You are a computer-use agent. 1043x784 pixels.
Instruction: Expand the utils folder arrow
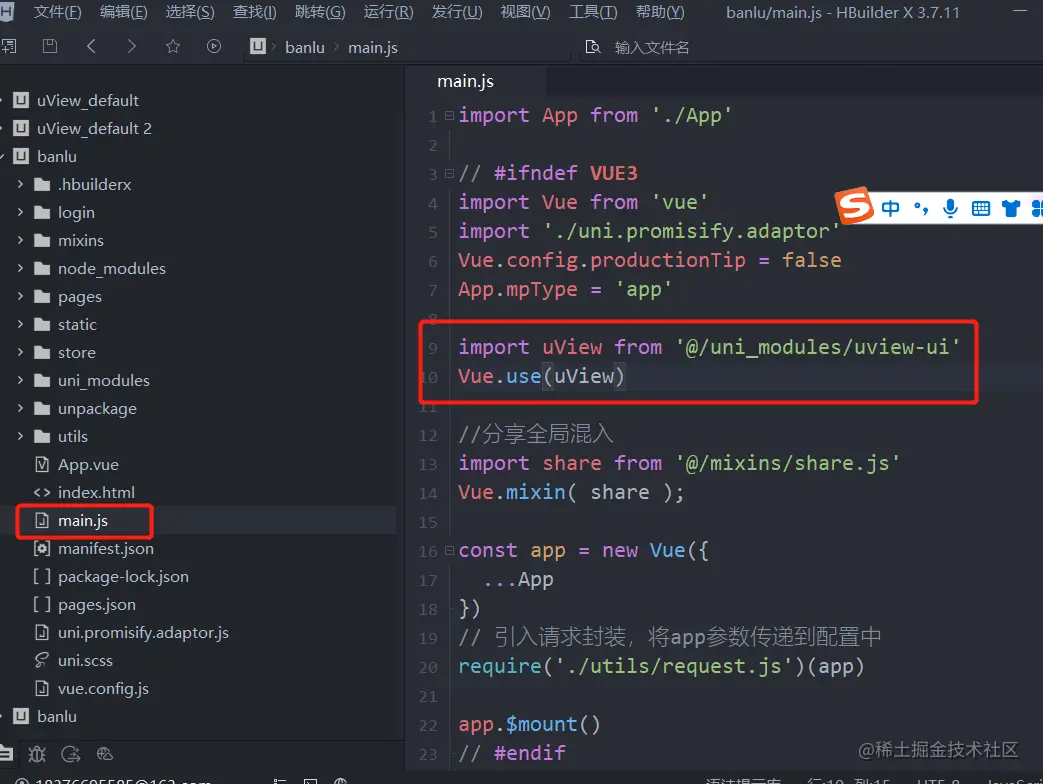pos(20,436)
